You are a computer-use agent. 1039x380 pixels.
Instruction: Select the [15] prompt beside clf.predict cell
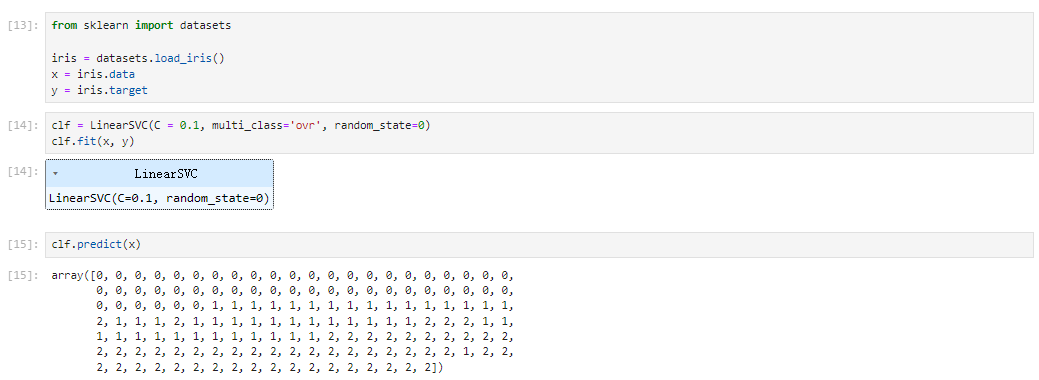(x=23, y=244)
